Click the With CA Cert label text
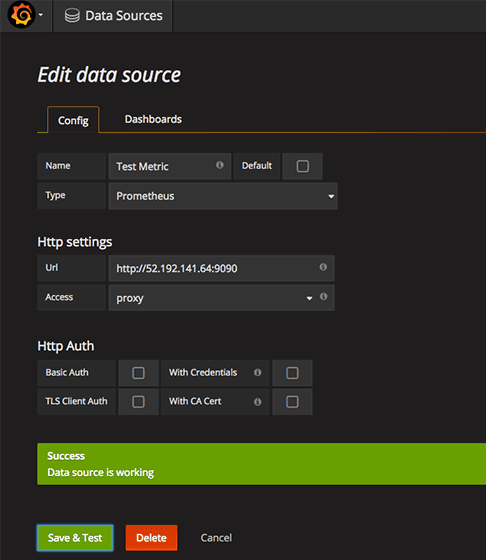 pyautogui.click(x=195, y=401)
